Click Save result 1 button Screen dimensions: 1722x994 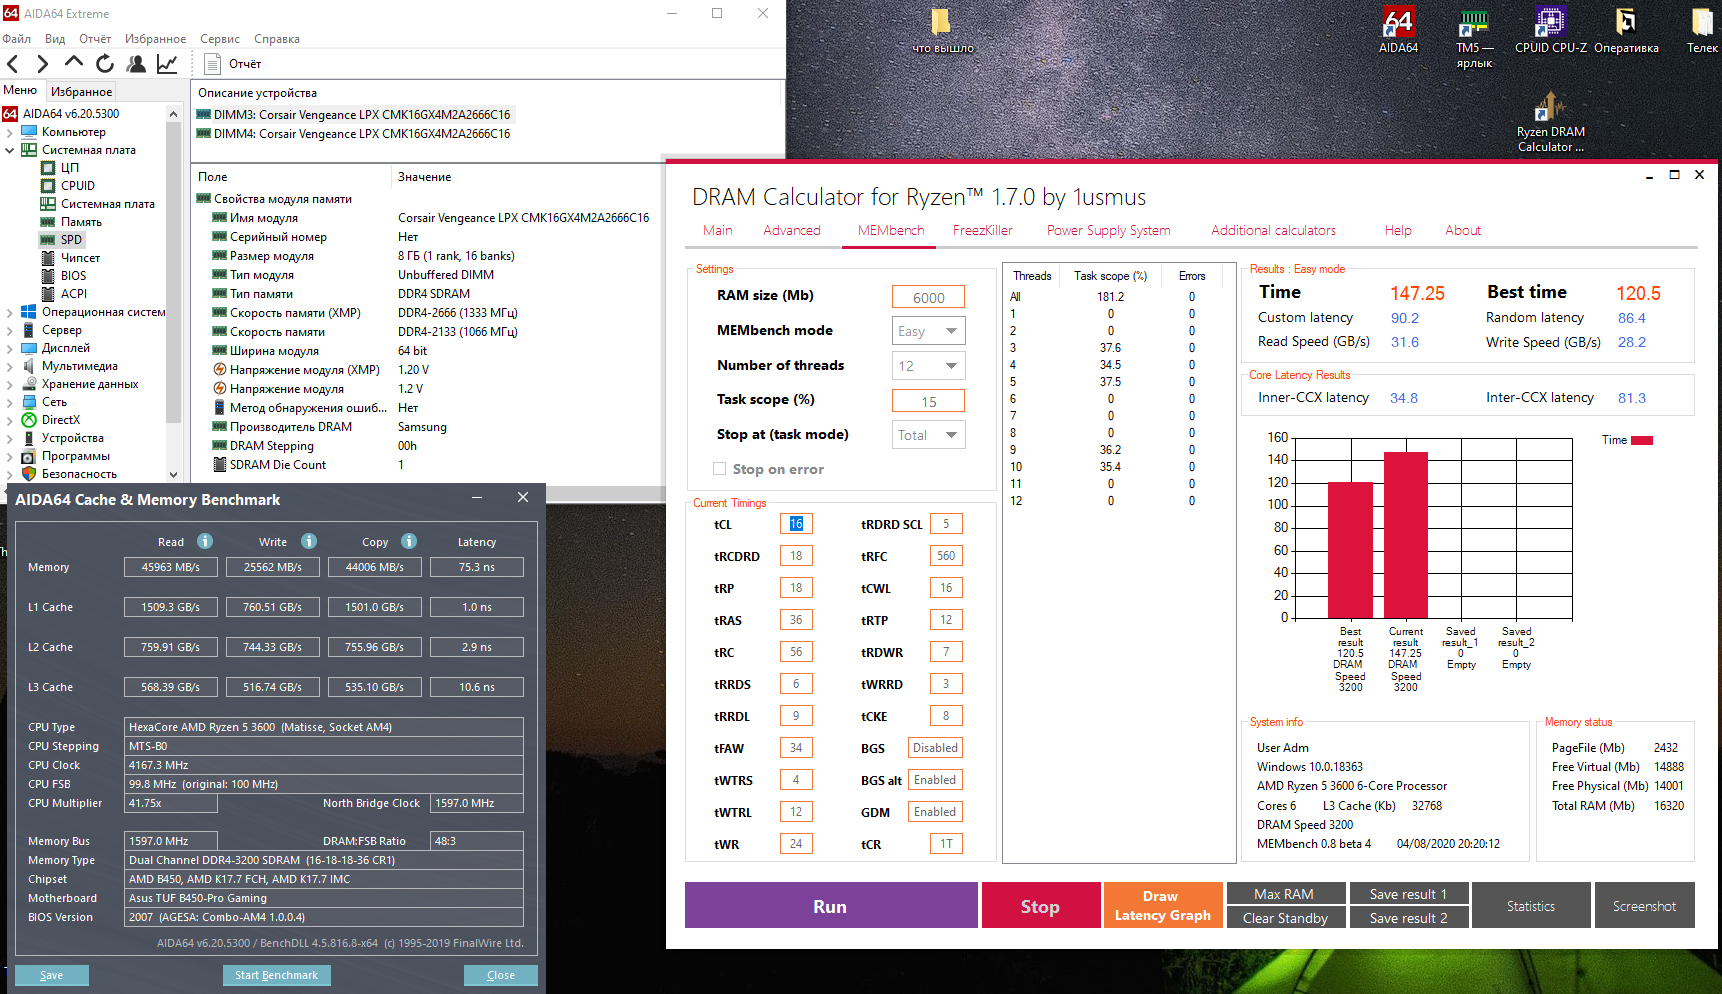1408,894
